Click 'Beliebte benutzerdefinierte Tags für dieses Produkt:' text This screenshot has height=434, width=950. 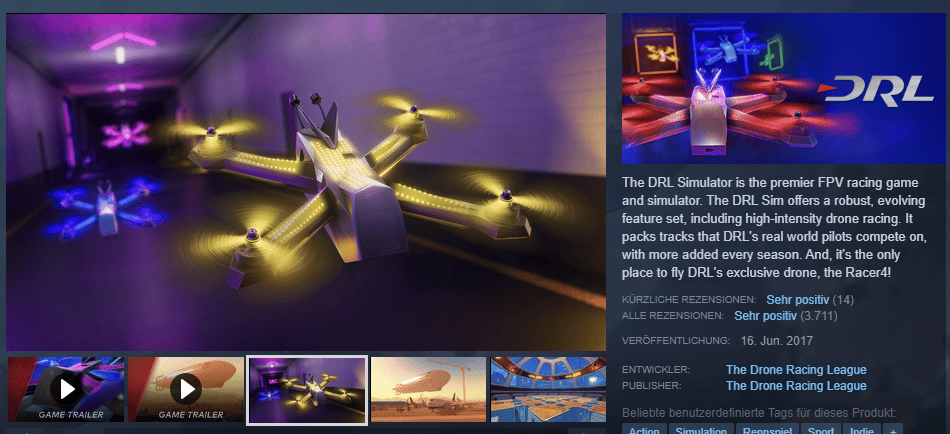759,413
